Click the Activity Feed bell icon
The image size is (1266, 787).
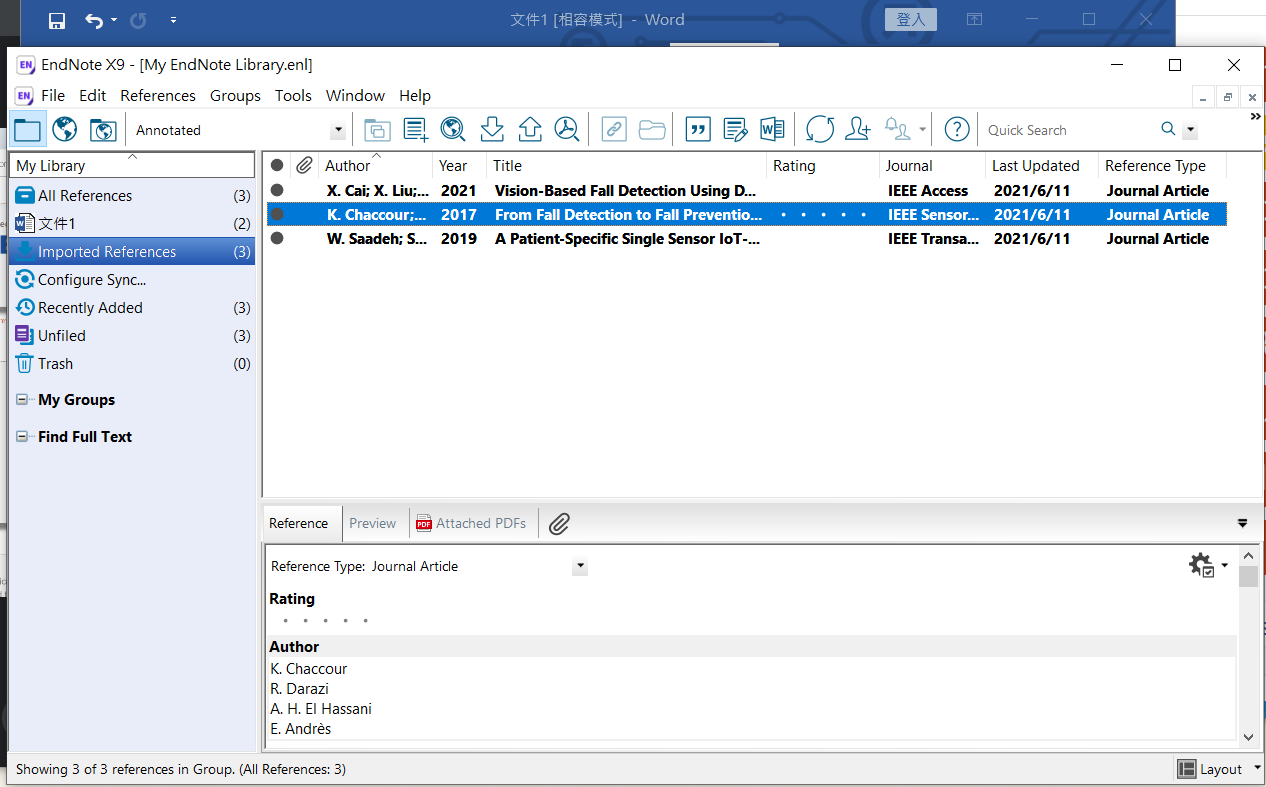(x=898, y=129)
